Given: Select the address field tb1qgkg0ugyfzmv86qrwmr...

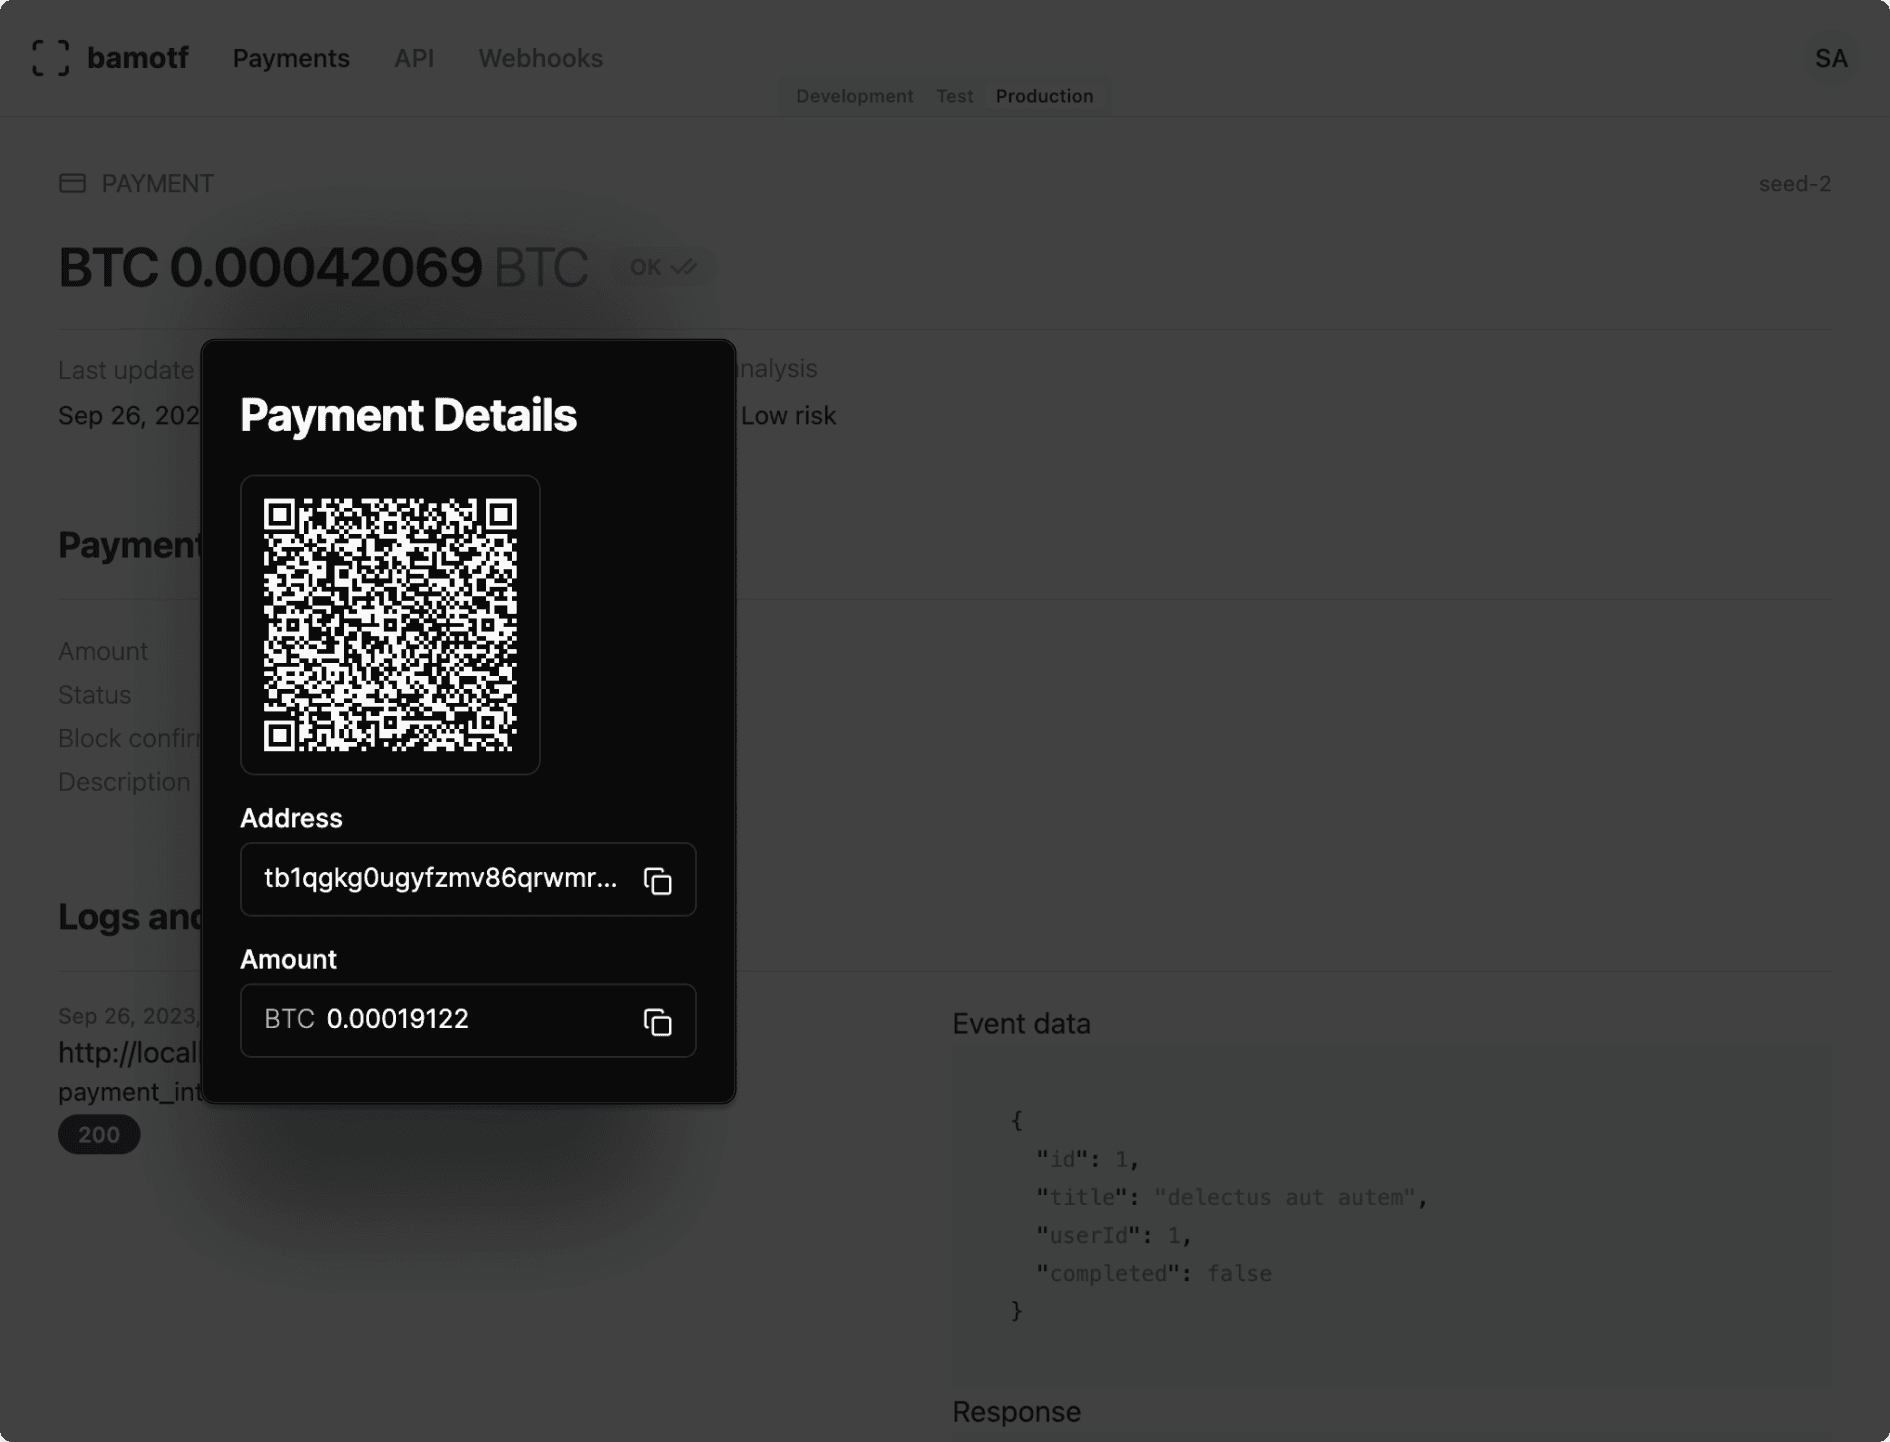Looking at the screenshot, I should point(468,879).
